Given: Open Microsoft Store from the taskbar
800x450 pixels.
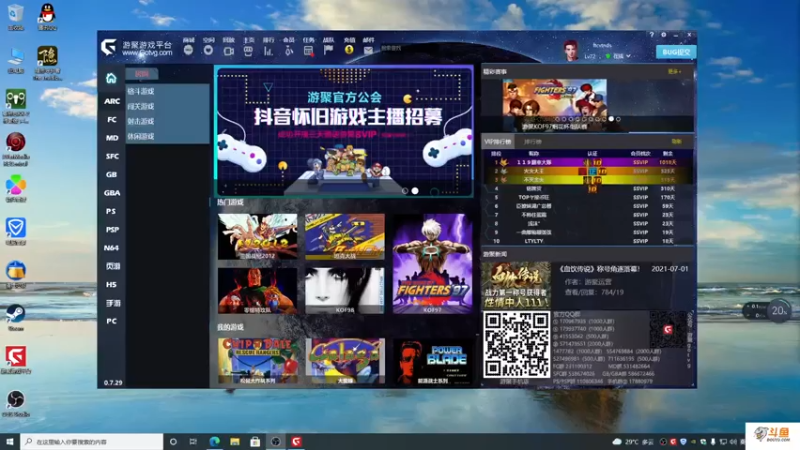Looking at the screenshot, I should click(x=255, y=441).
